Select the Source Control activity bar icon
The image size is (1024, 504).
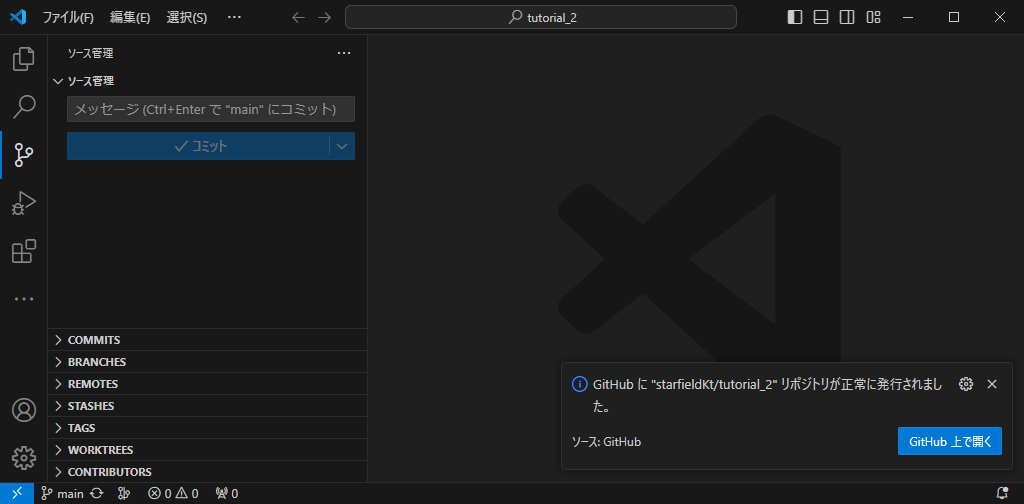tap(24, 155)
